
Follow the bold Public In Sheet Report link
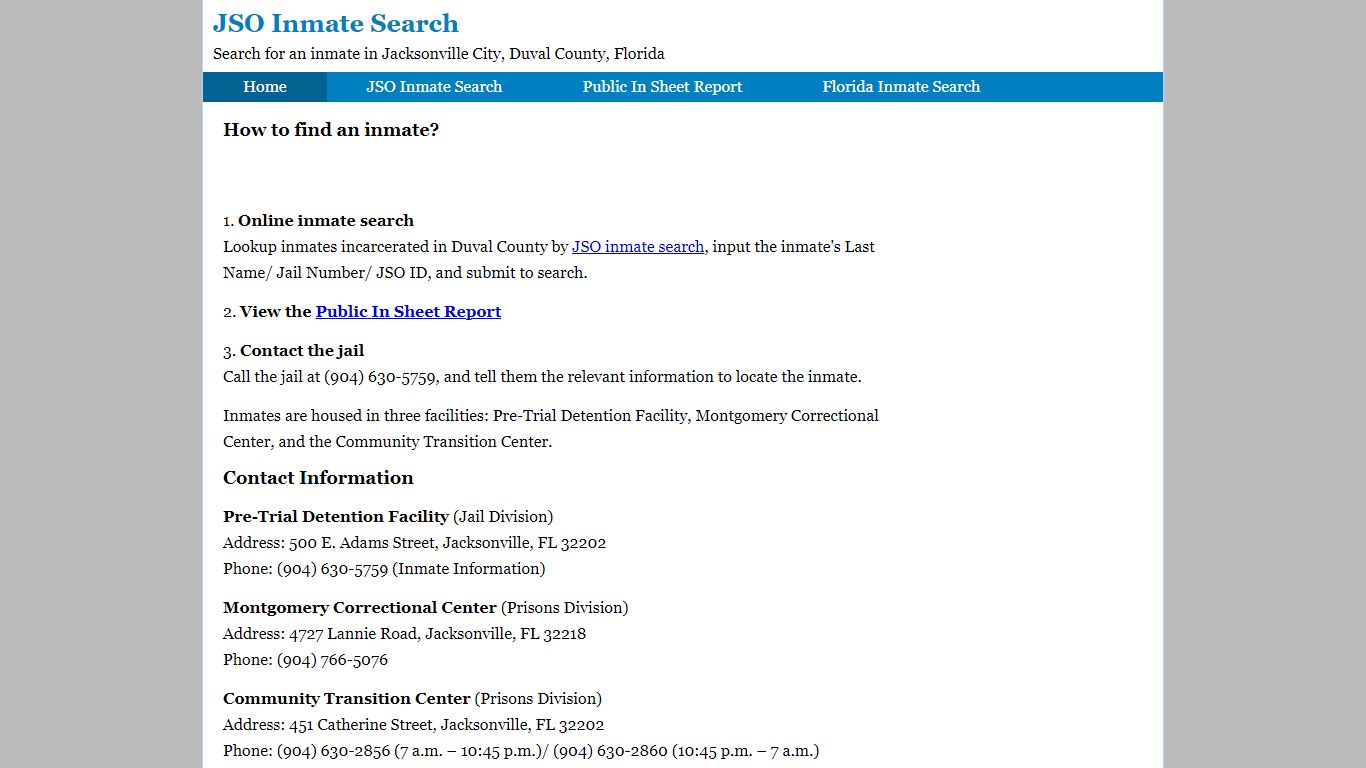click(408, 311)
